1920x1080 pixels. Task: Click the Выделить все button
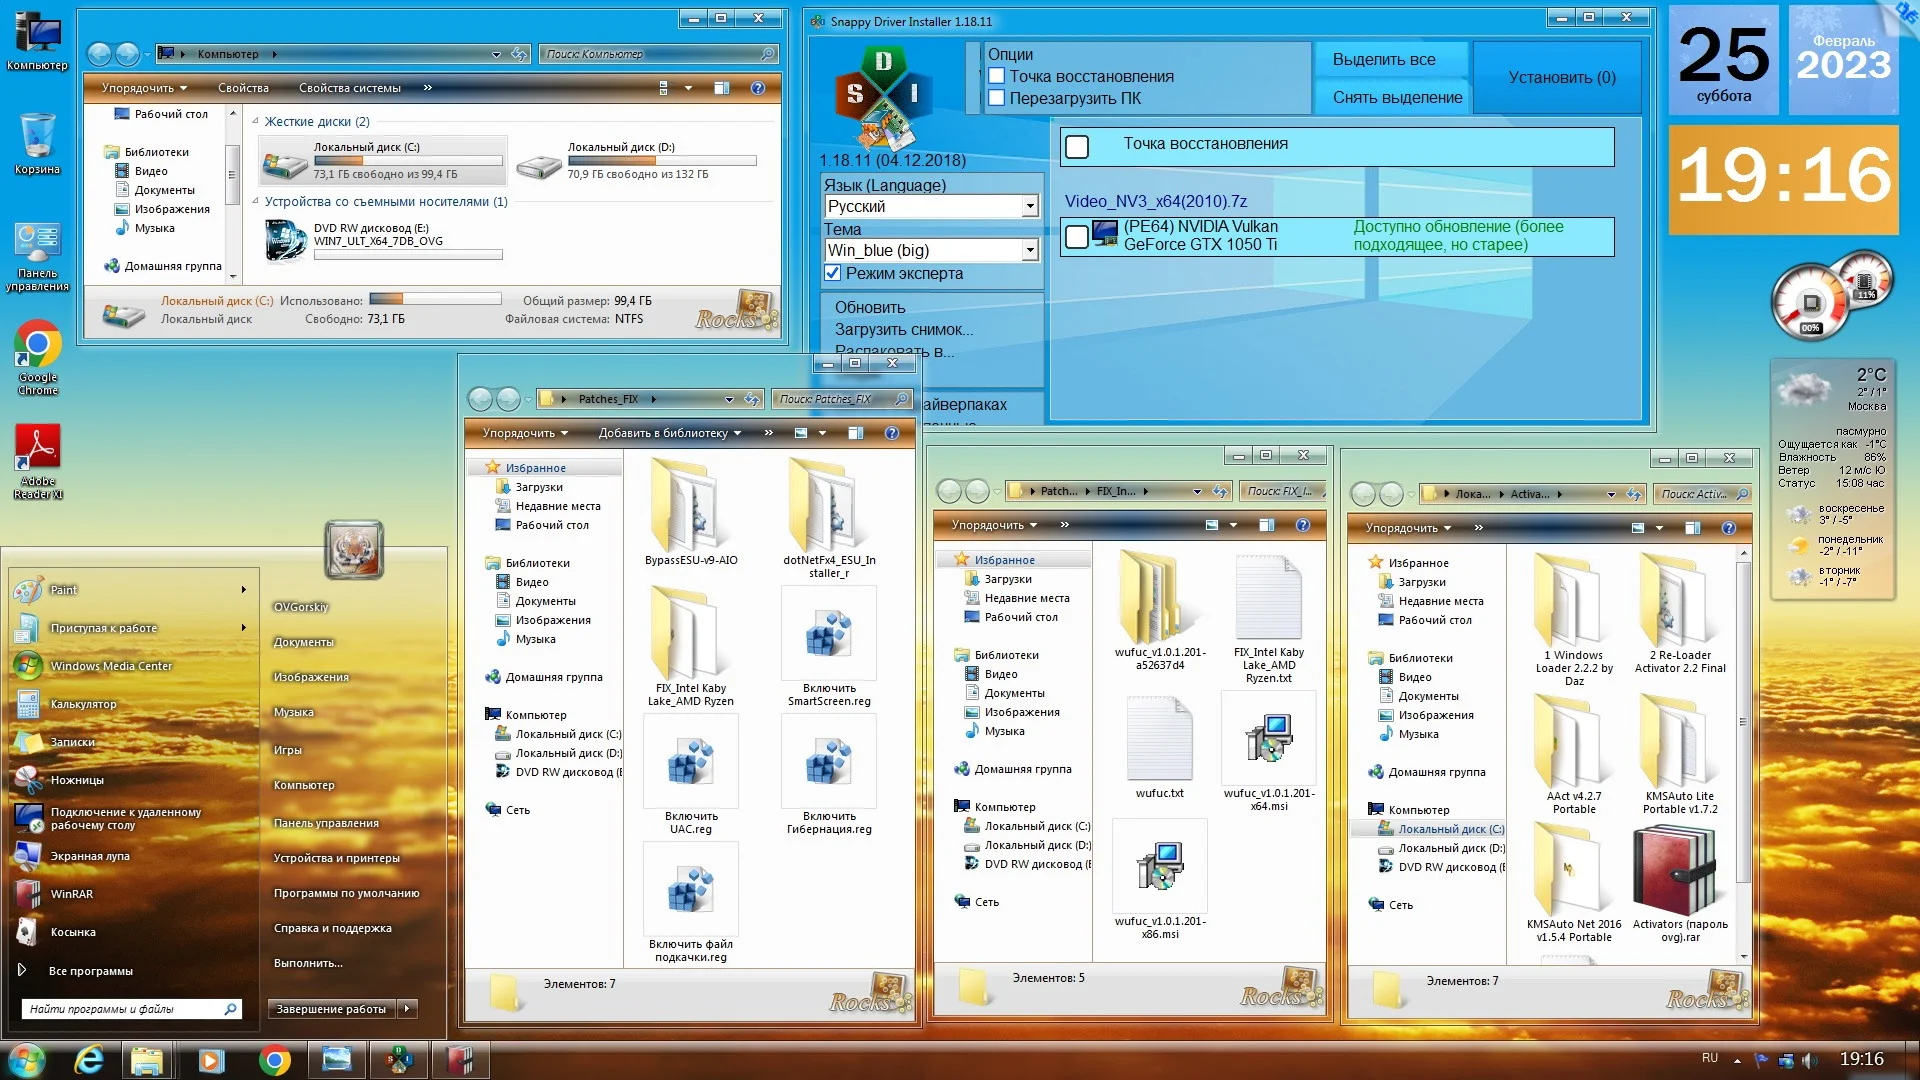[x=1383, y=60]
